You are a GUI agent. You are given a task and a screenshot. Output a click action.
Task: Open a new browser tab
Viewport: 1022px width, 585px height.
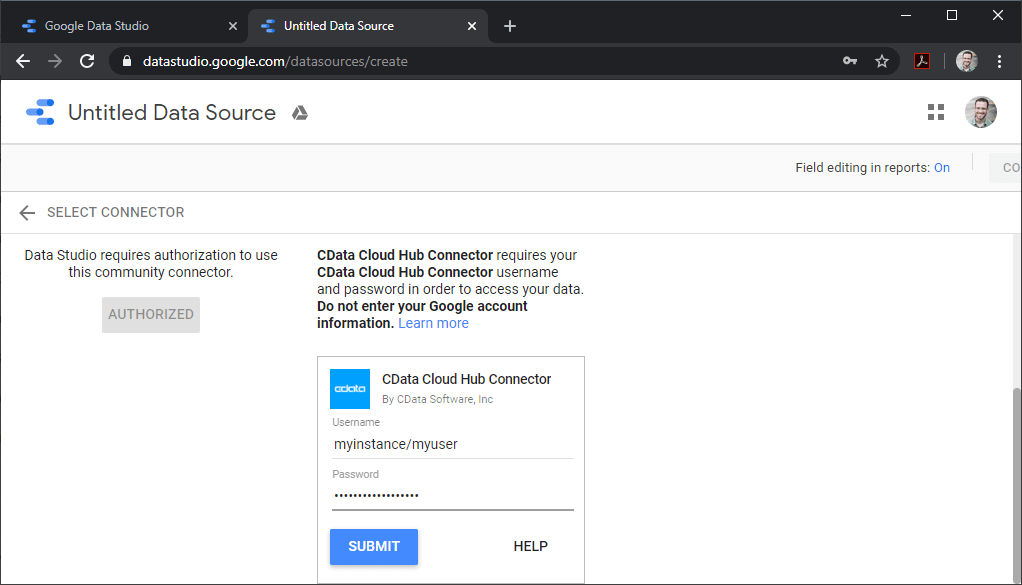510,26
